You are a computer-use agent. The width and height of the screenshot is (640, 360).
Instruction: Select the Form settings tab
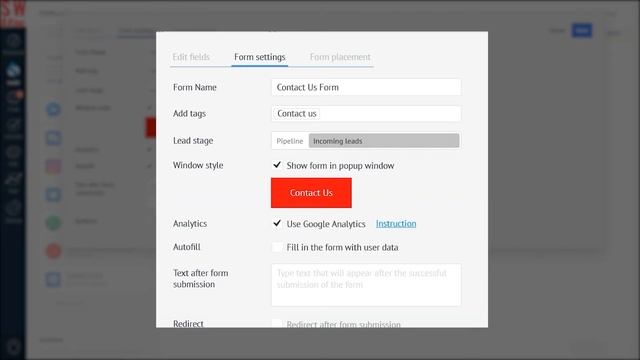pyautogui.click(x=260, y=57)
